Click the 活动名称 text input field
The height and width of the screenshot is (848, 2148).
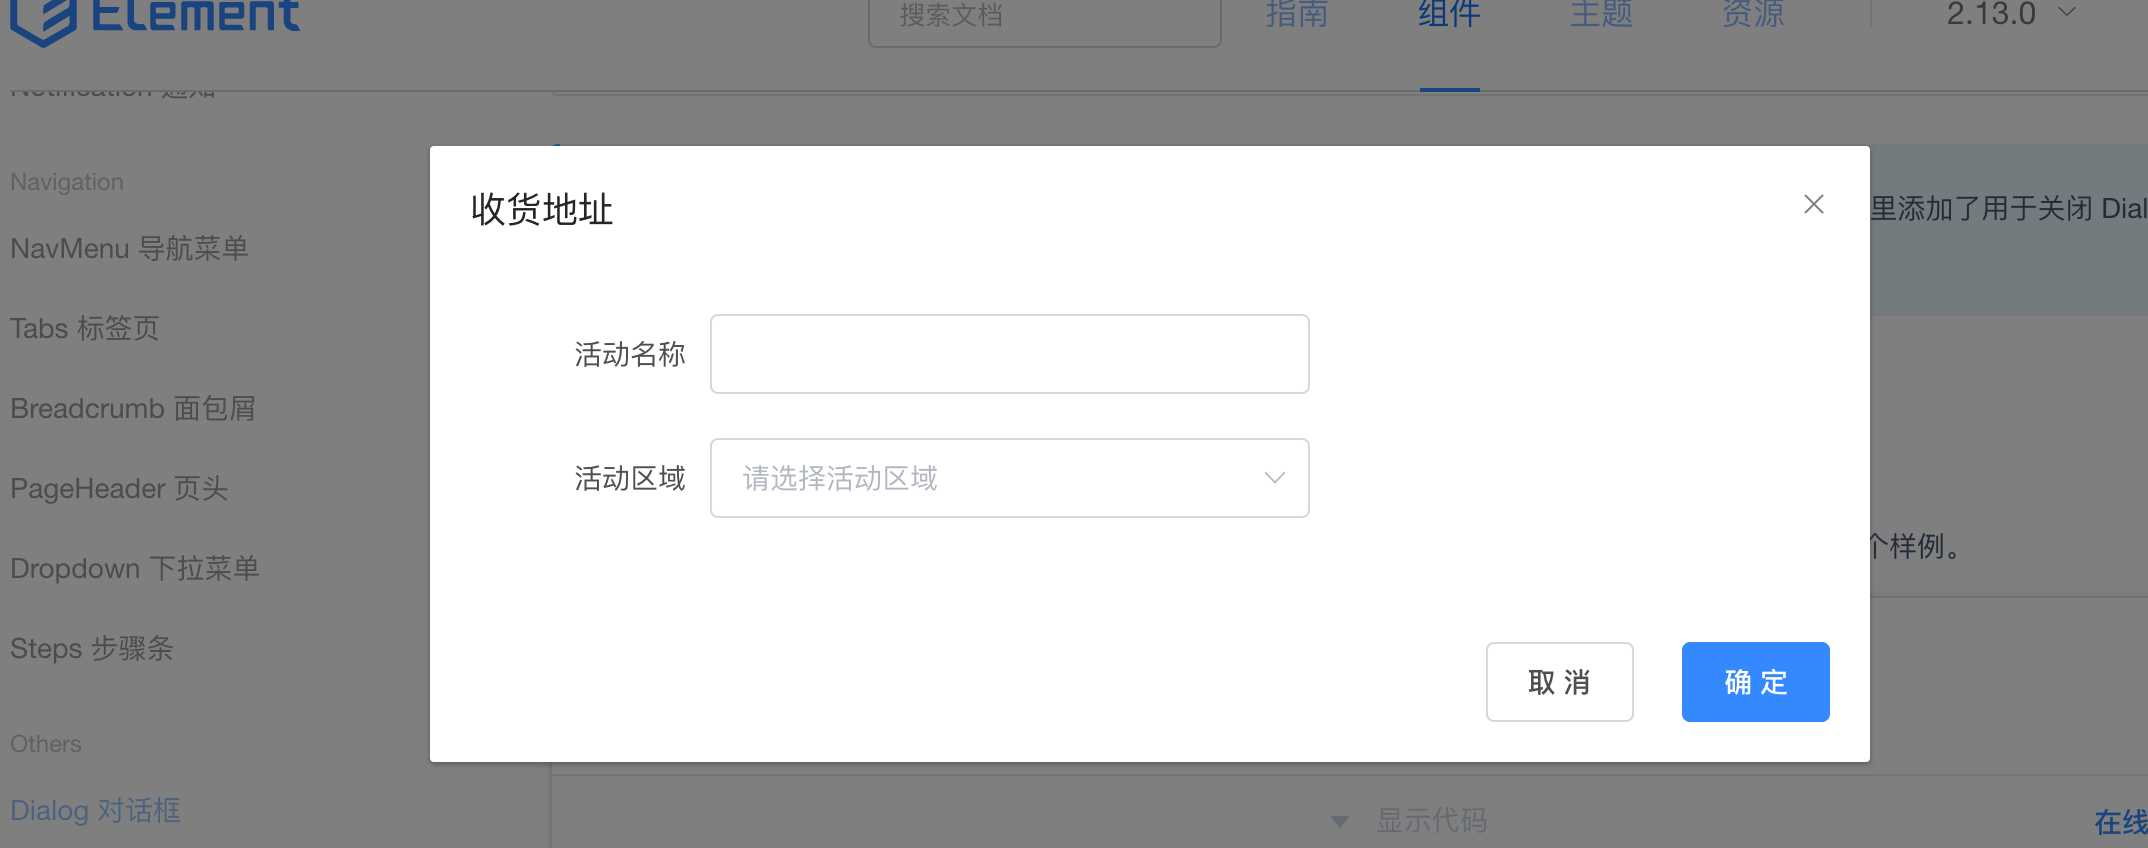[1009, 354]
